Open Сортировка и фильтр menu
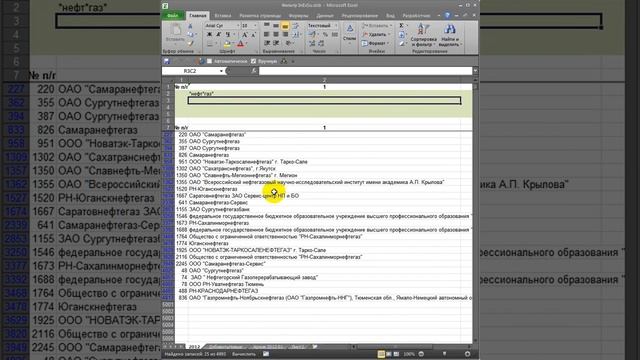640x360 pixels. 424,35
